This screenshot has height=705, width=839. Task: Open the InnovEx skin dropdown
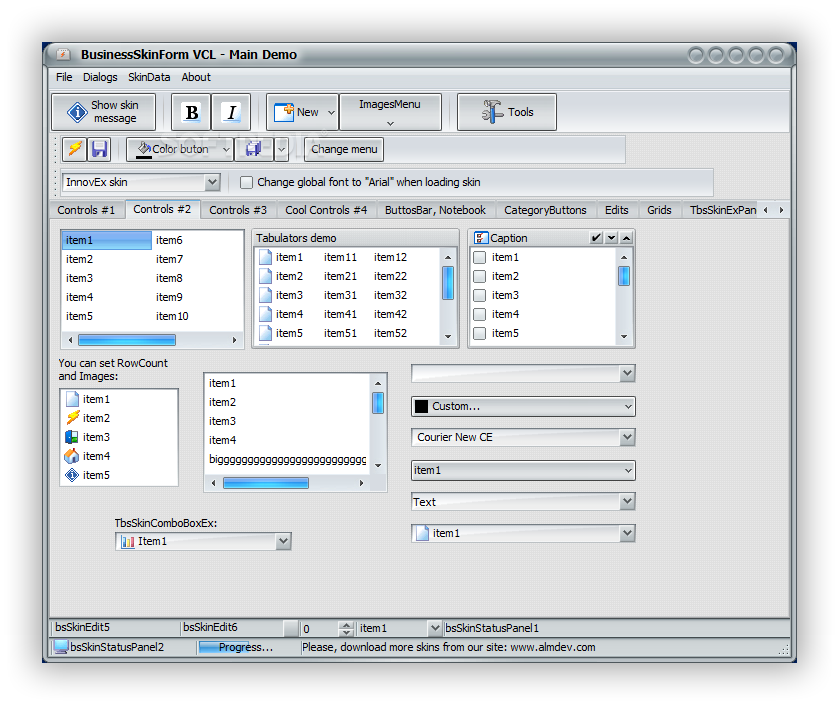(x=212, y=182)
